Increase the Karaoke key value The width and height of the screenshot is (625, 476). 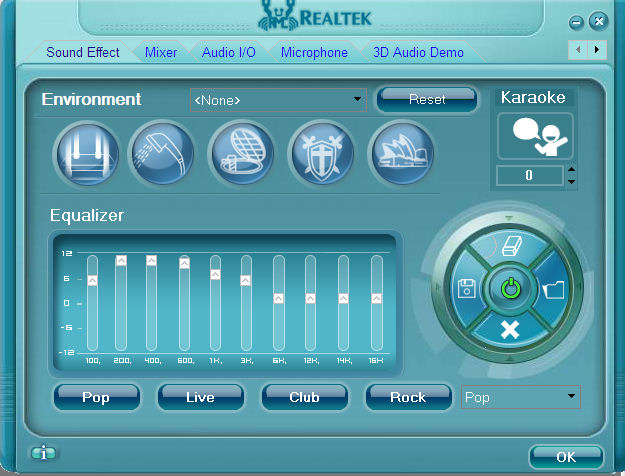tap(572, 169)
